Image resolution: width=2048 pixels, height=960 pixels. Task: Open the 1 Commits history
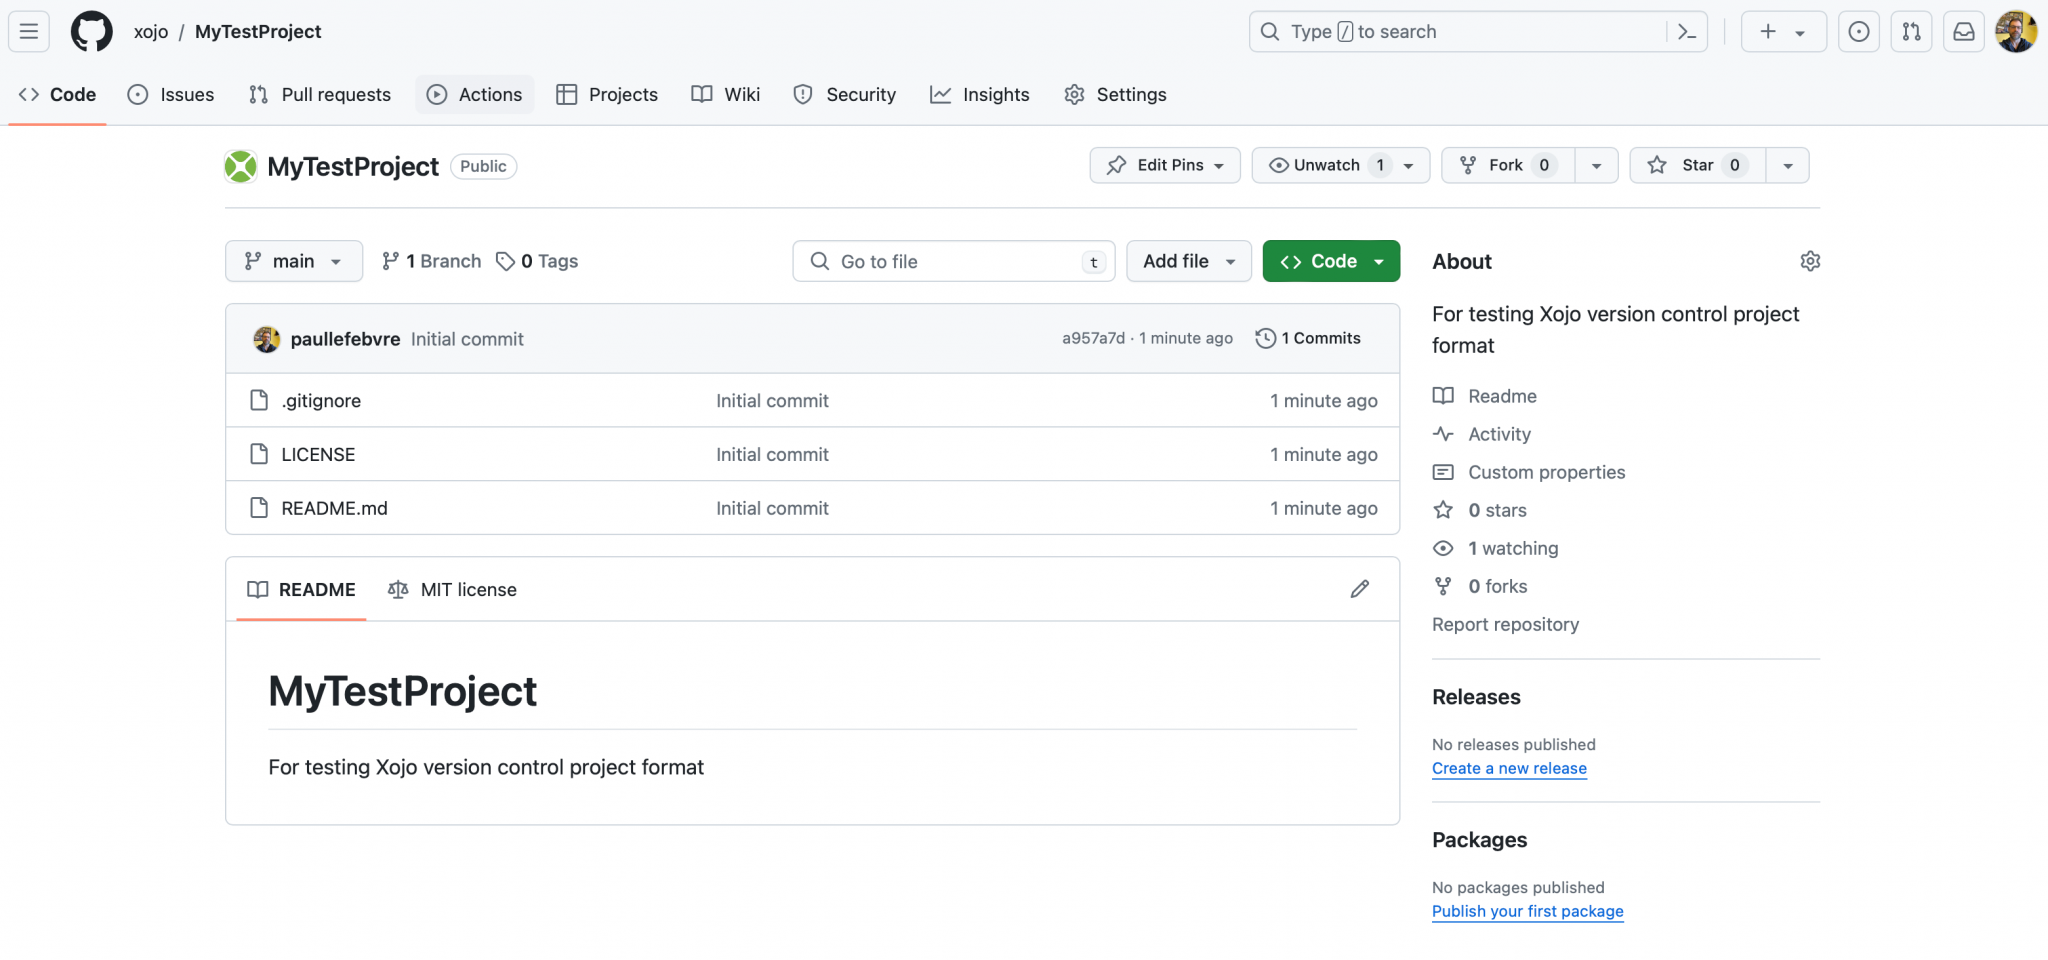(x=1308, y=338)
